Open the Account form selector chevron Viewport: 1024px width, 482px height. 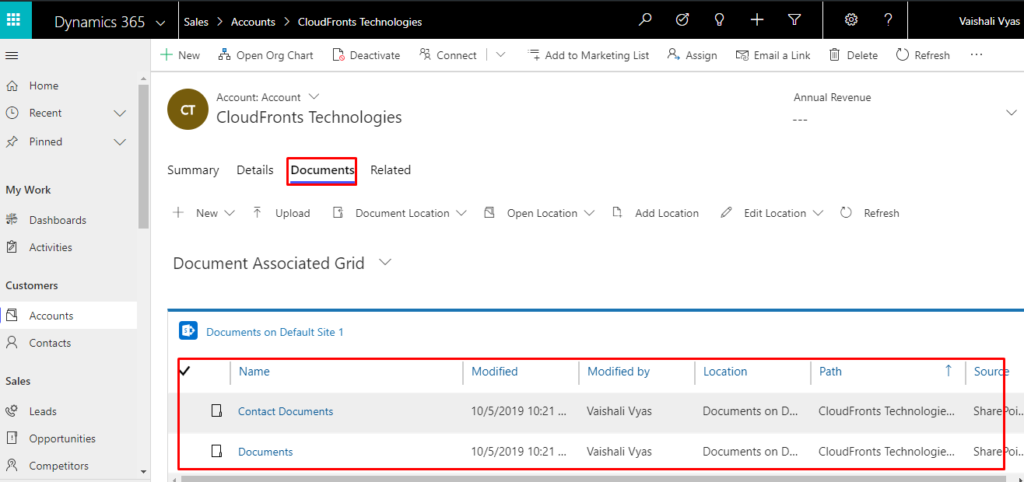point(313,97)
